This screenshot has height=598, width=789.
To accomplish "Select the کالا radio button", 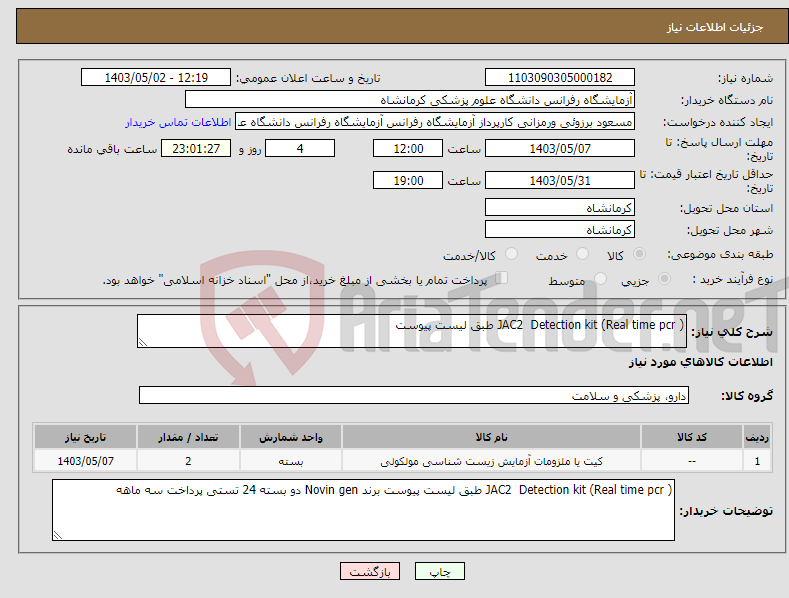I will pyautogui.click(x=639, y=254).
